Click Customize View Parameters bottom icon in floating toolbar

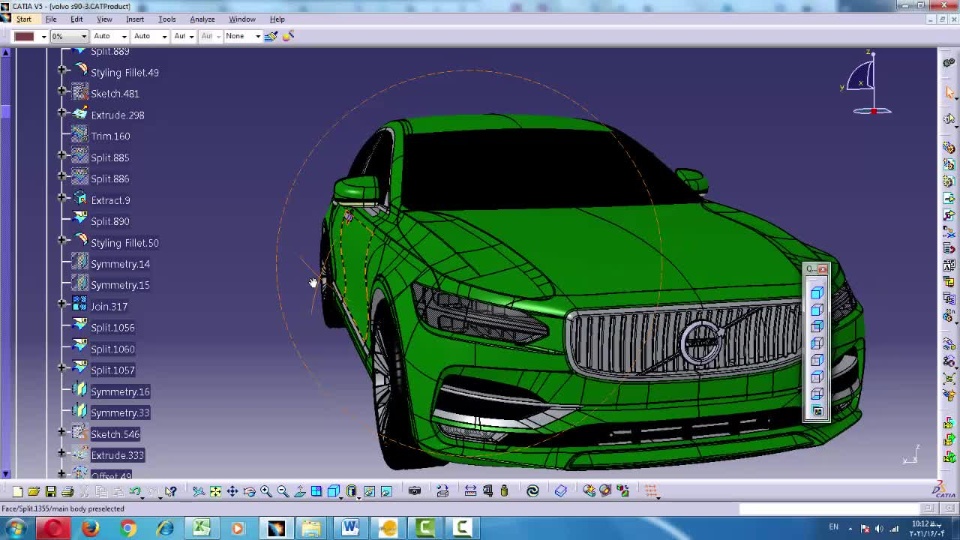(817, 411)
